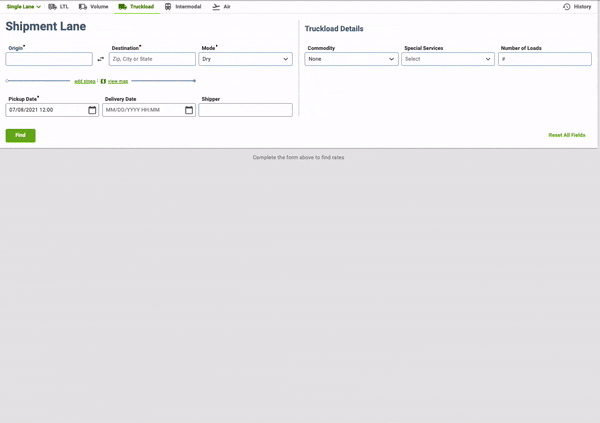Switch to the Truckload tab

tap(135, 7)
